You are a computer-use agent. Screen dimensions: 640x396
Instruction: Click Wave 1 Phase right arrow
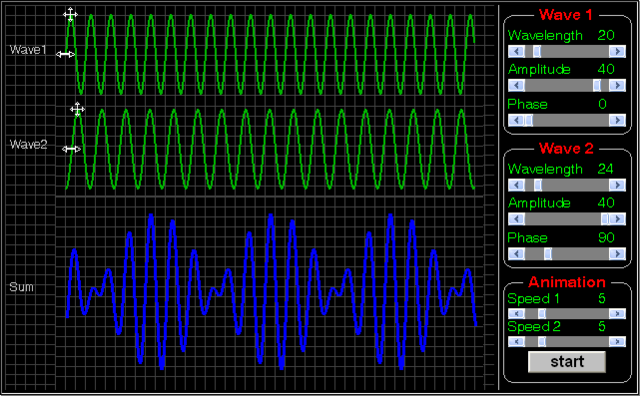617,120
